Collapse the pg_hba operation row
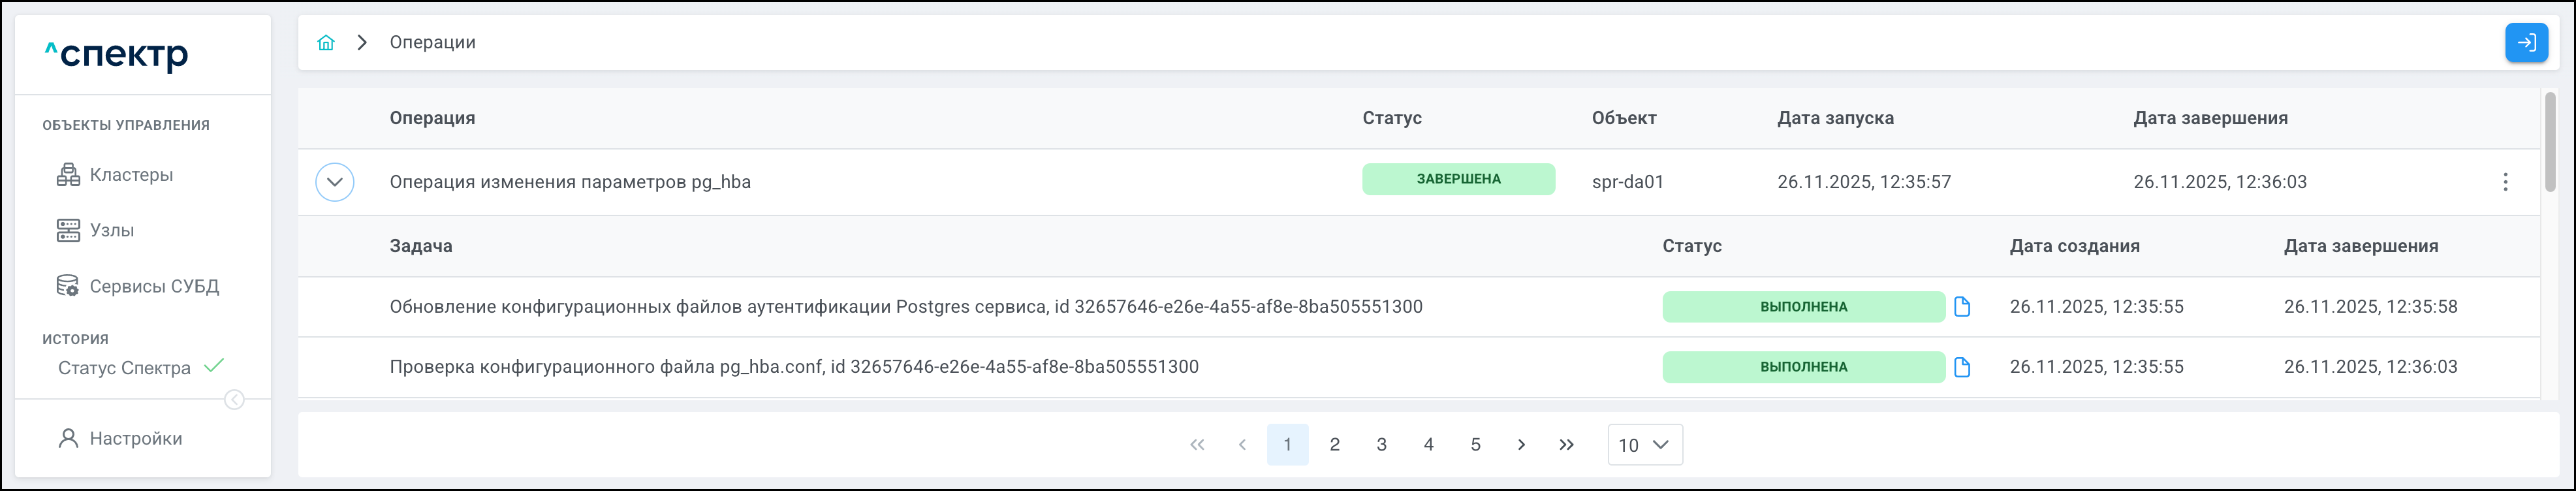 [335, 182]
